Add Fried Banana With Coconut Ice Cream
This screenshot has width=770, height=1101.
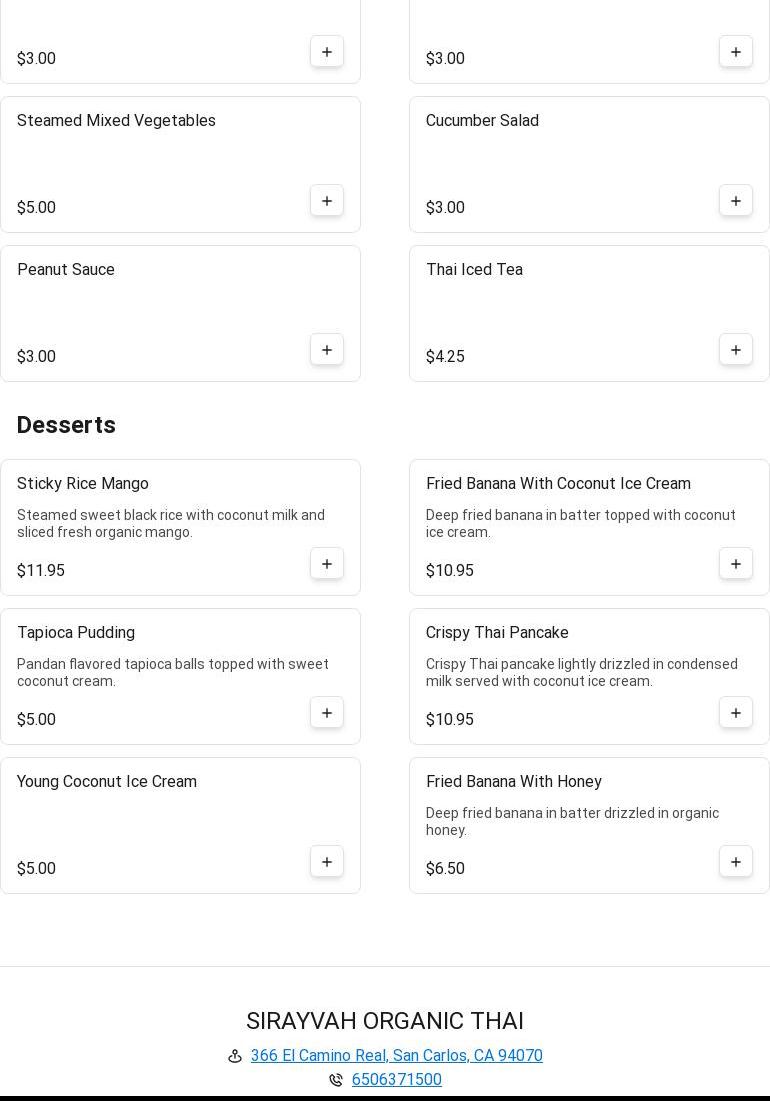point(736,564)
